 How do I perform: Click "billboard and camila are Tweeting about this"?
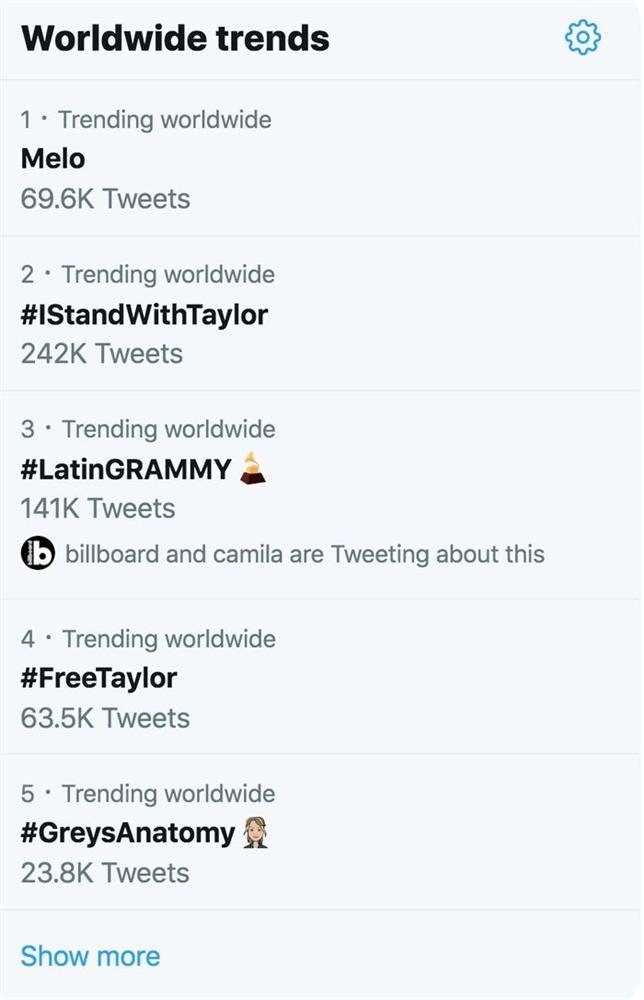coord(305,553)
